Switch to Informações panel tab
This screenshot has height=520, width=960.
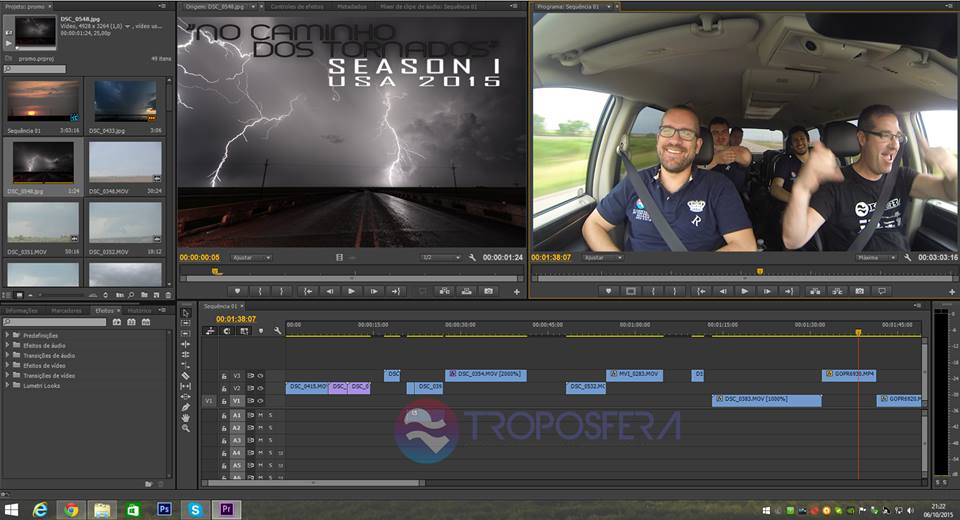coord(21,311)
